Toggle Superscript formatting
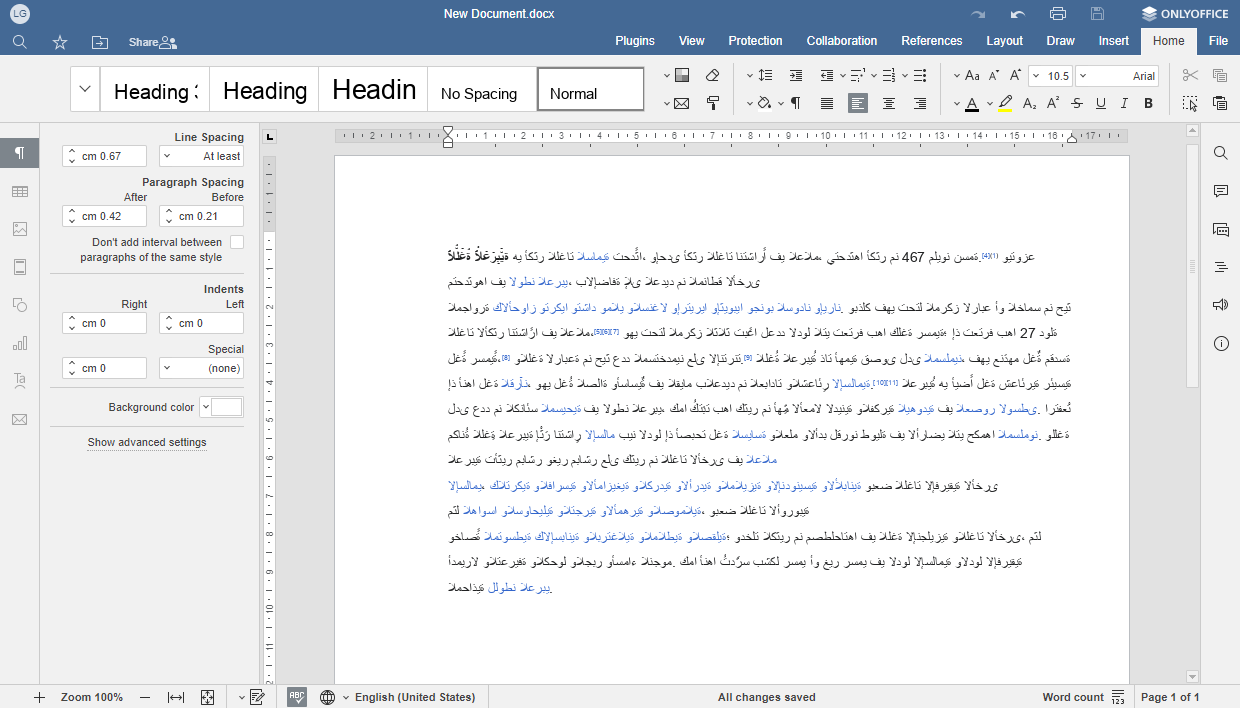Image resolution: width=1240 pixels, height=708 pixels. coord(1053,103)
